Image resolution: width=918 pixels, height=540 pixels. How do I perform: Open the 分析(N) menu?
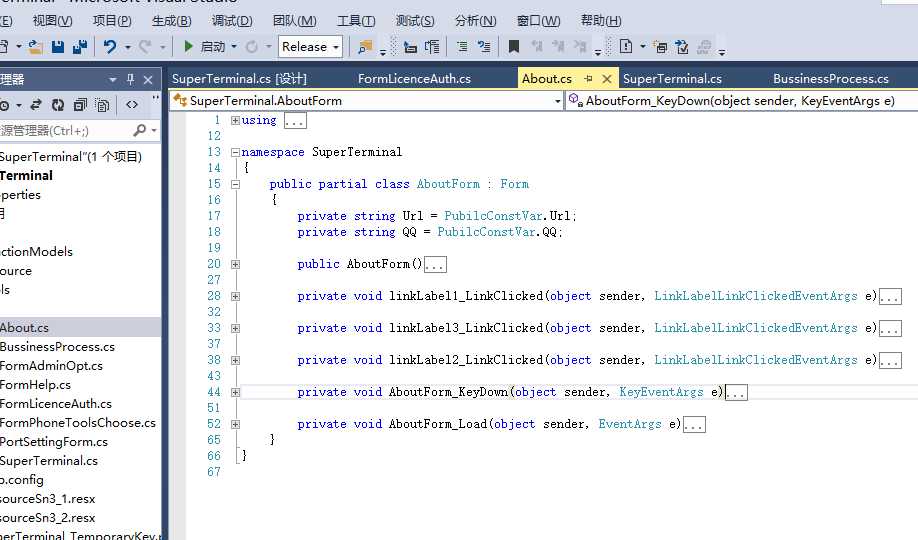pos(475,21)
